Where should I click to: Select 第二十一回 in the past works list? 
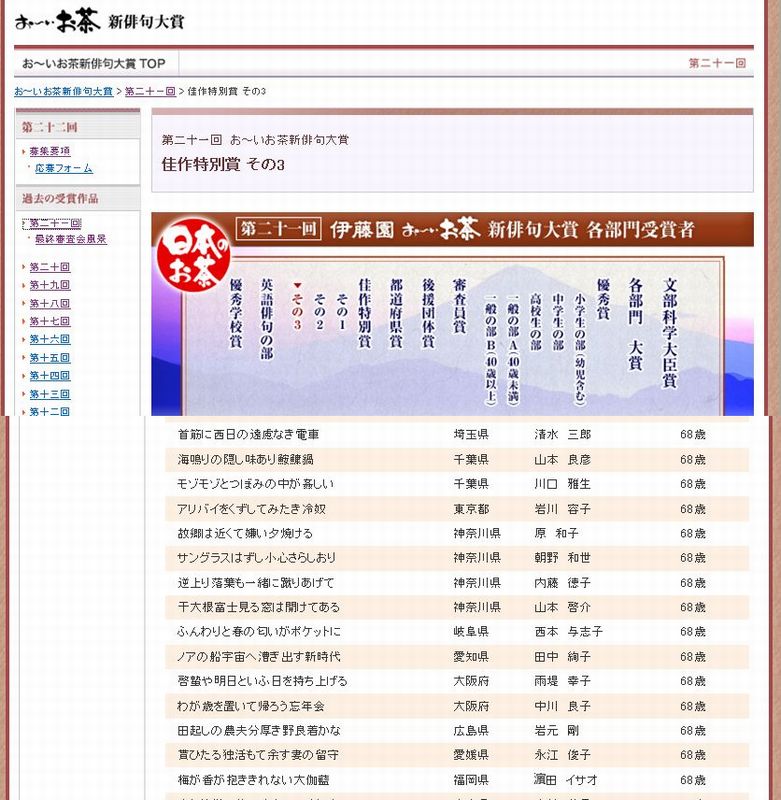coord(55,223)
